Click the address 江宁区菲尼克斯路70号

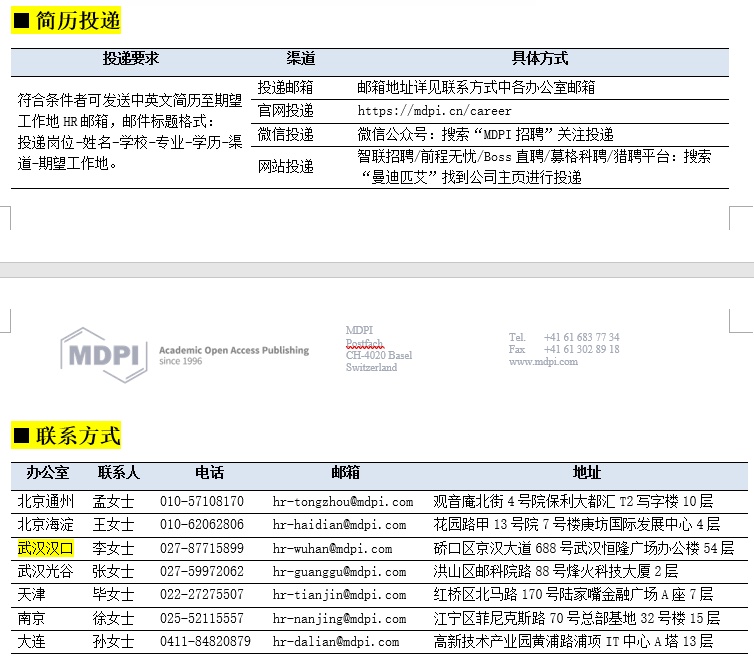(x=506, y=619)
